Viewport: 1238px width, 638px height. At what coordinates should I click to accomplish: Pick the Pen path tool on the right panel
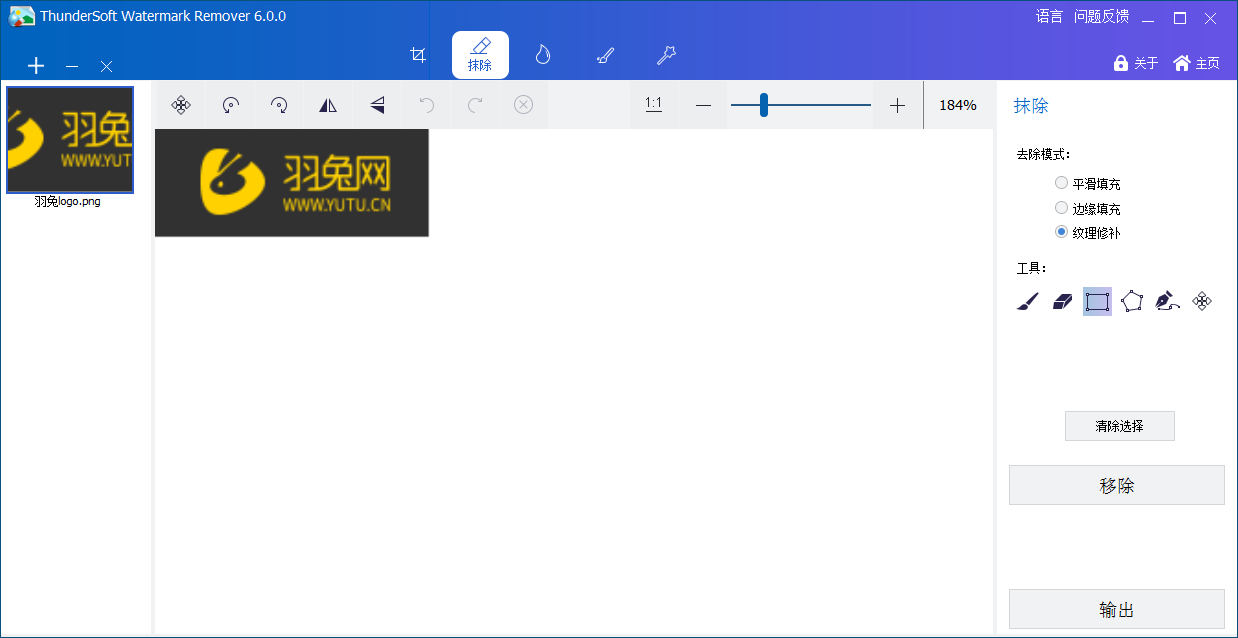(1166, 301)
